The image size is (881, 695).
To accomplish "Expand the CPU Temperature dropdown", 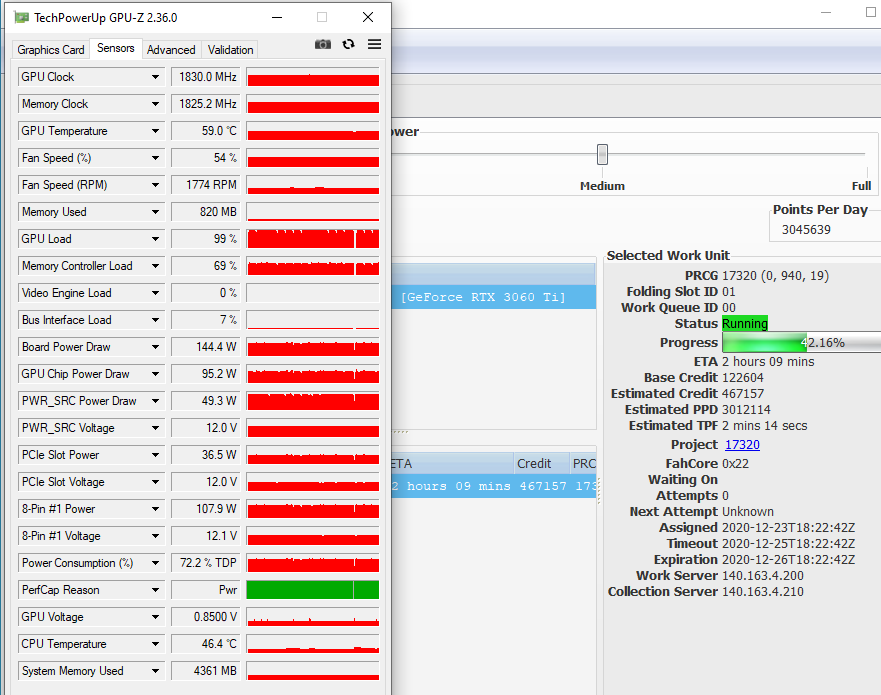I will pyautogui.click(x=156, y=643).
